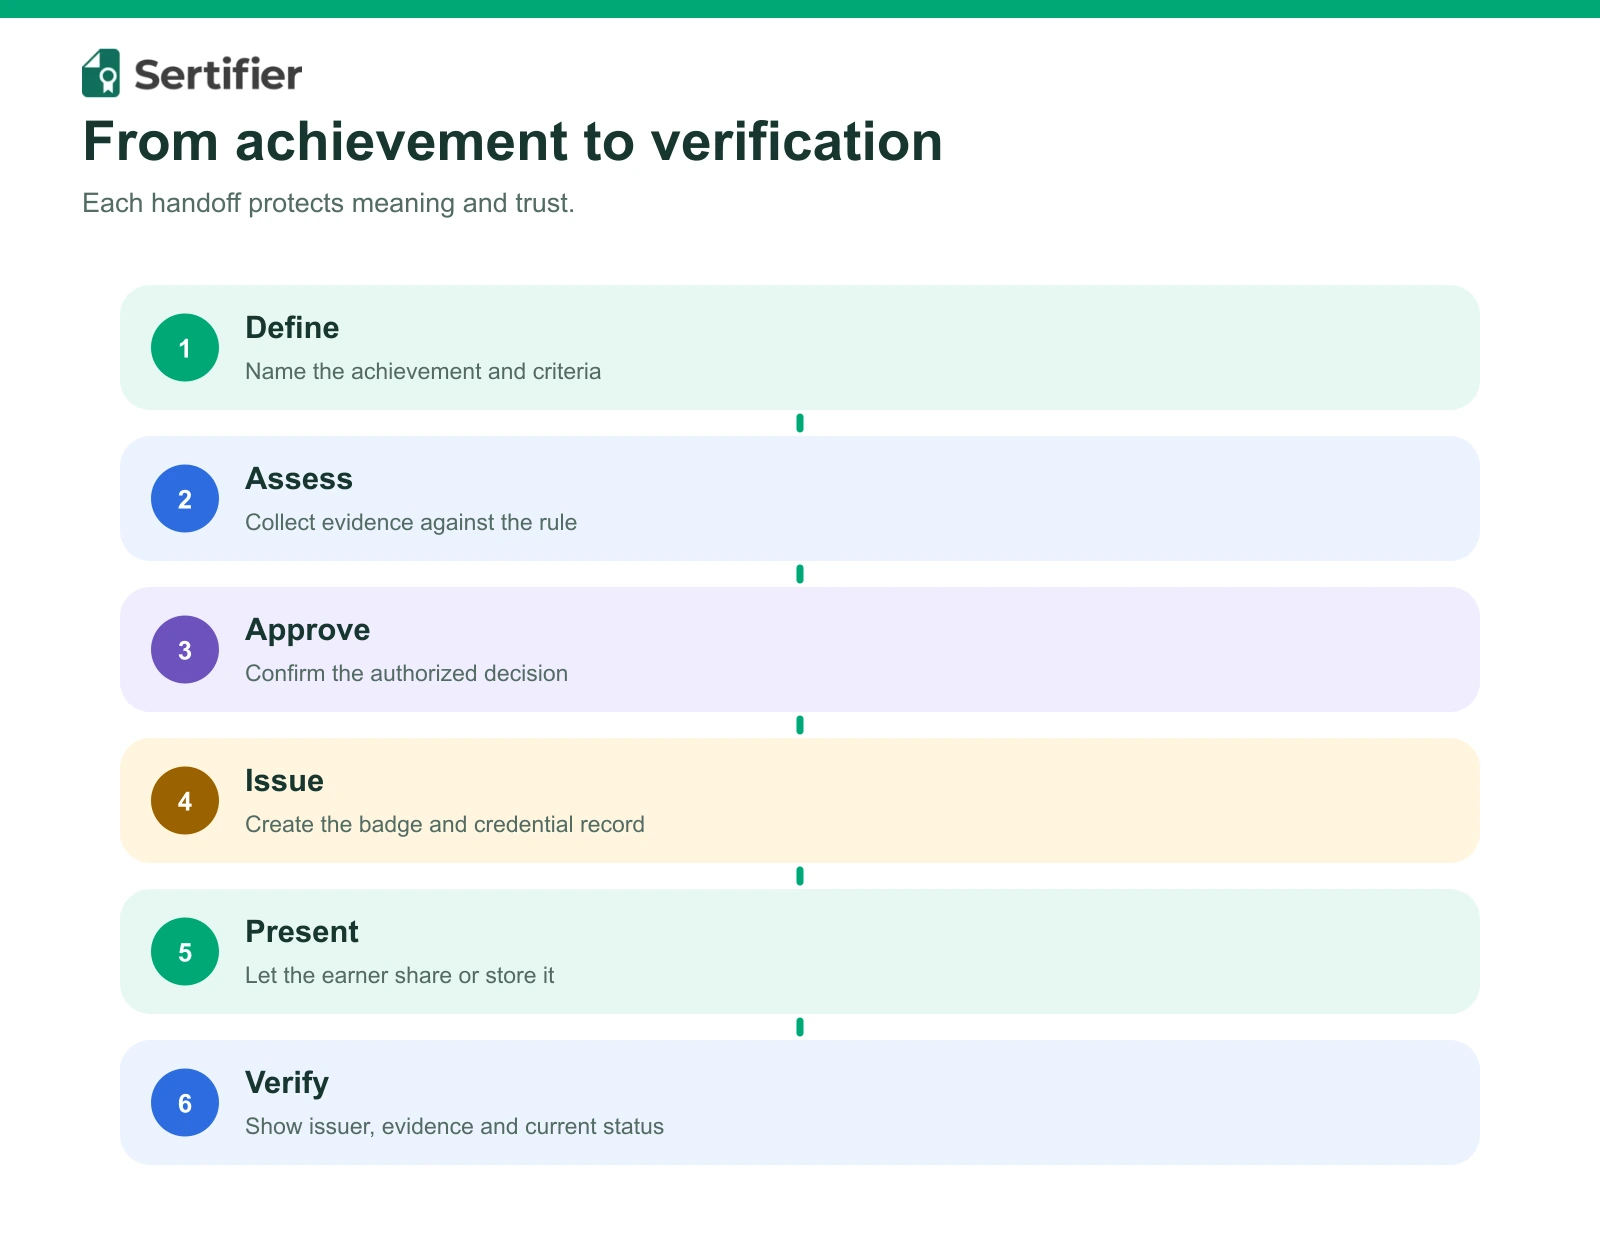
Task: Select the step 3 number circle
Action: coord(185,650)
